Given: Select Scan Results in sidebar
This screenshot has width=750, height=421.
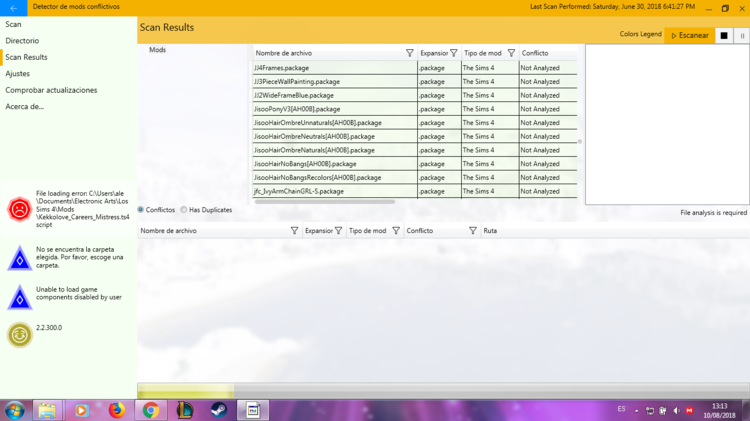Looking at the screenshot, I should (x=26, y=57).
